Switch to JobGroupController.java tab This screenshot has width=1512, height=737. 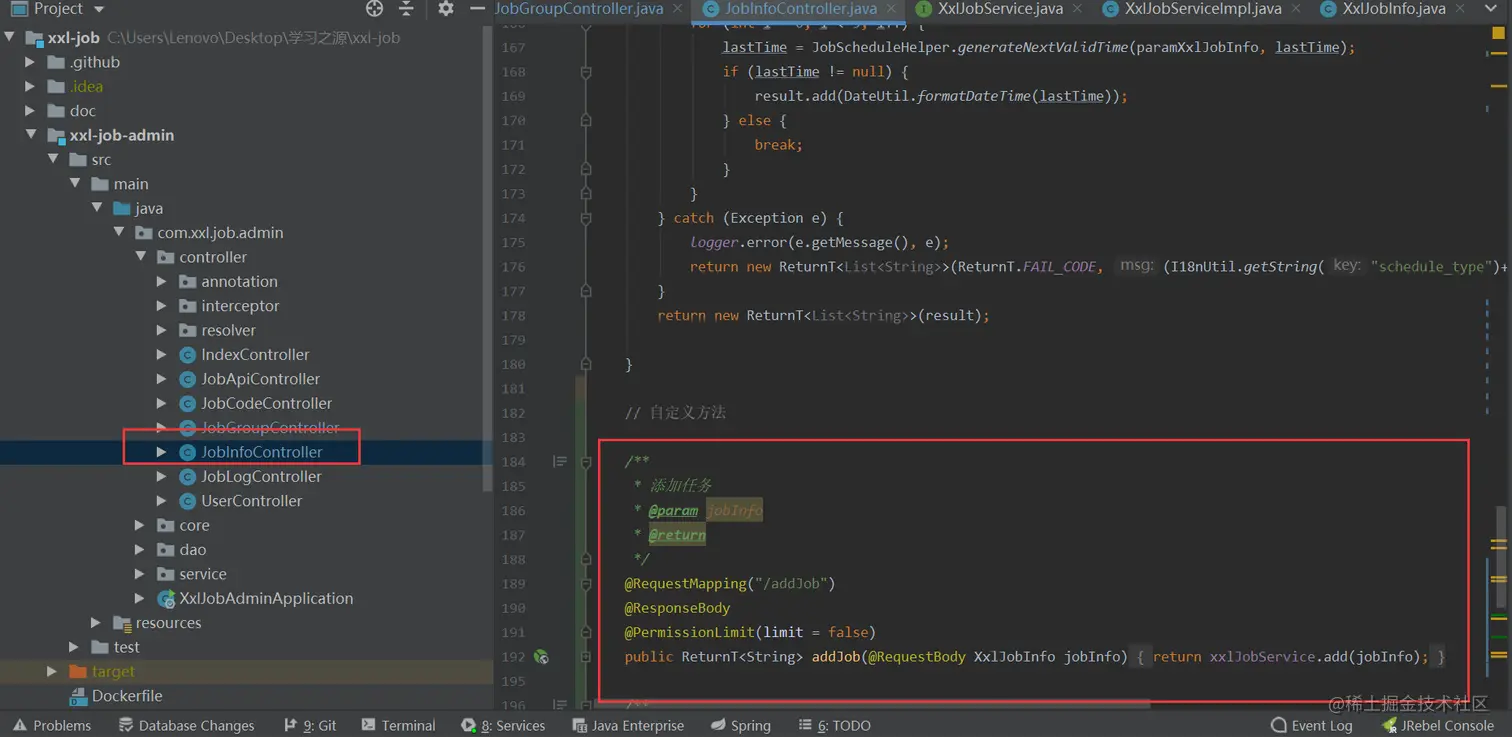point(580,8)
